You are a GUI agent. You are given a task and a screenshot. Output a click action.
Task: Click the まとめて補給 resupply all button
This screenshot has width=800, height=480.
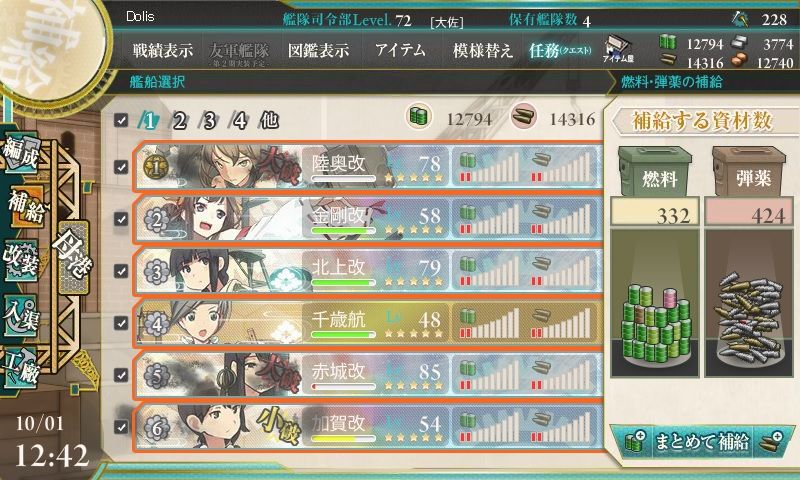click(702, 441)
